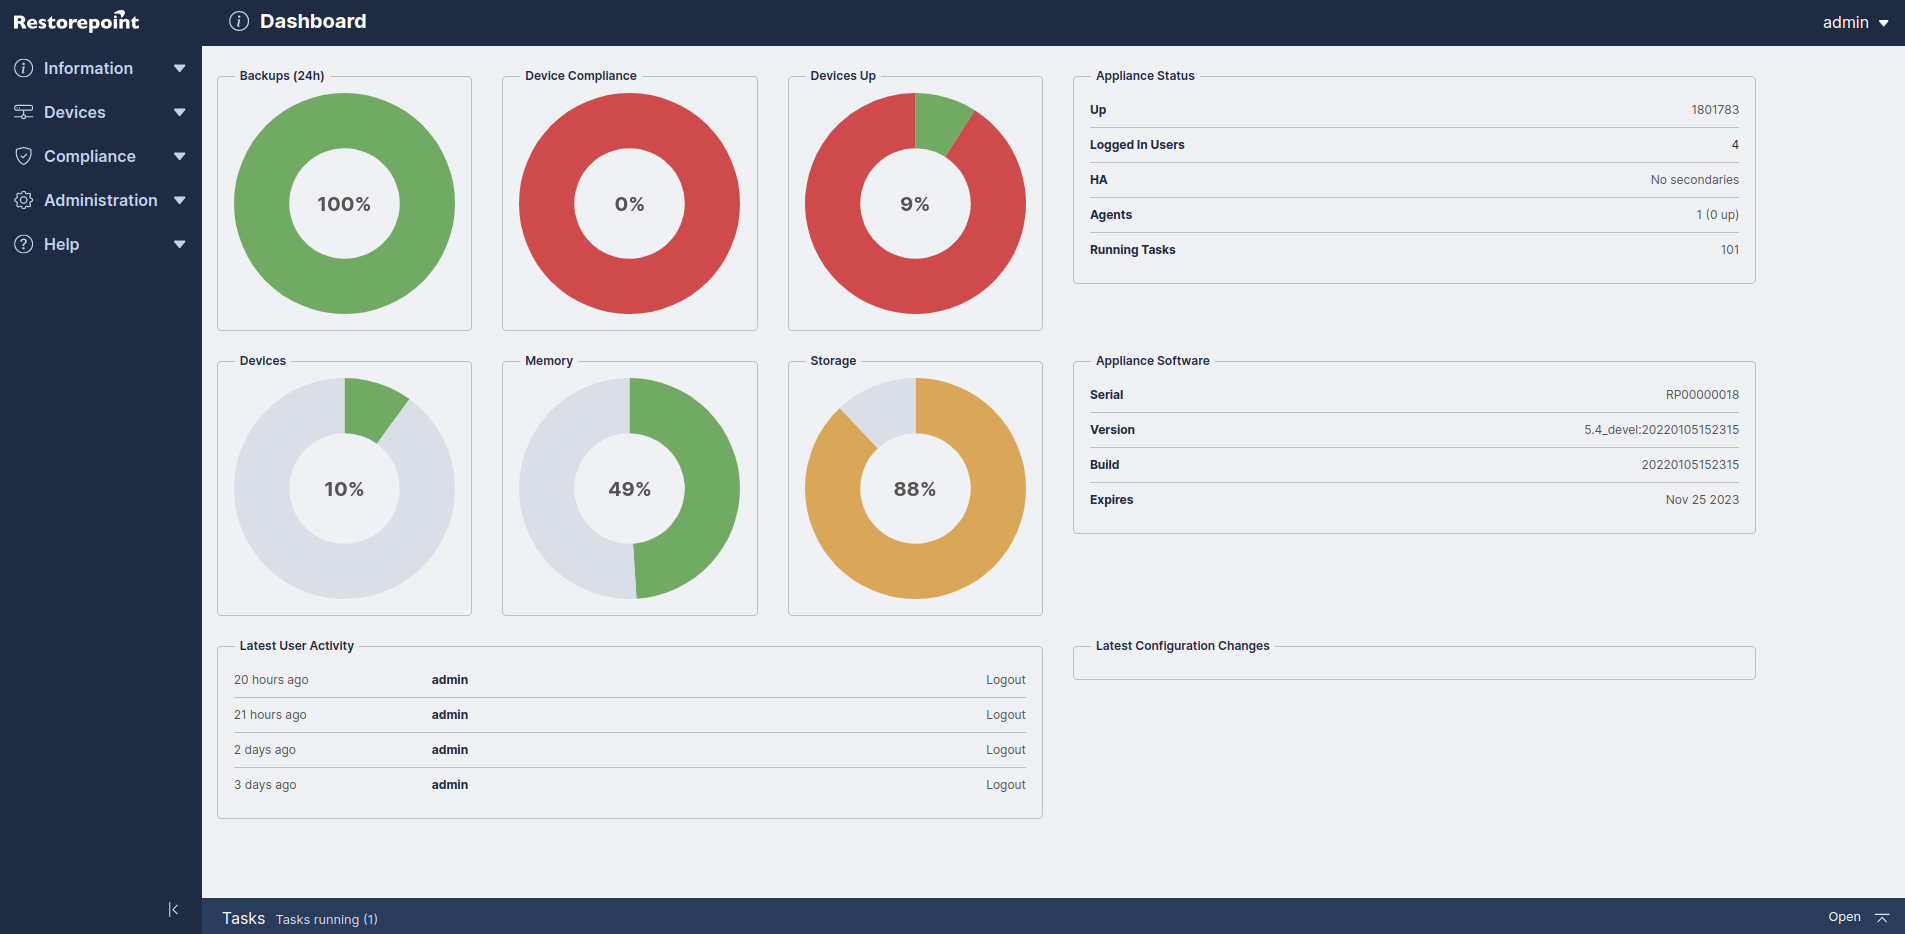This screenshot has width=1905, height=934.
Task: Click the red Device Compliance donut ring
Action: click(x=547, y=204)
